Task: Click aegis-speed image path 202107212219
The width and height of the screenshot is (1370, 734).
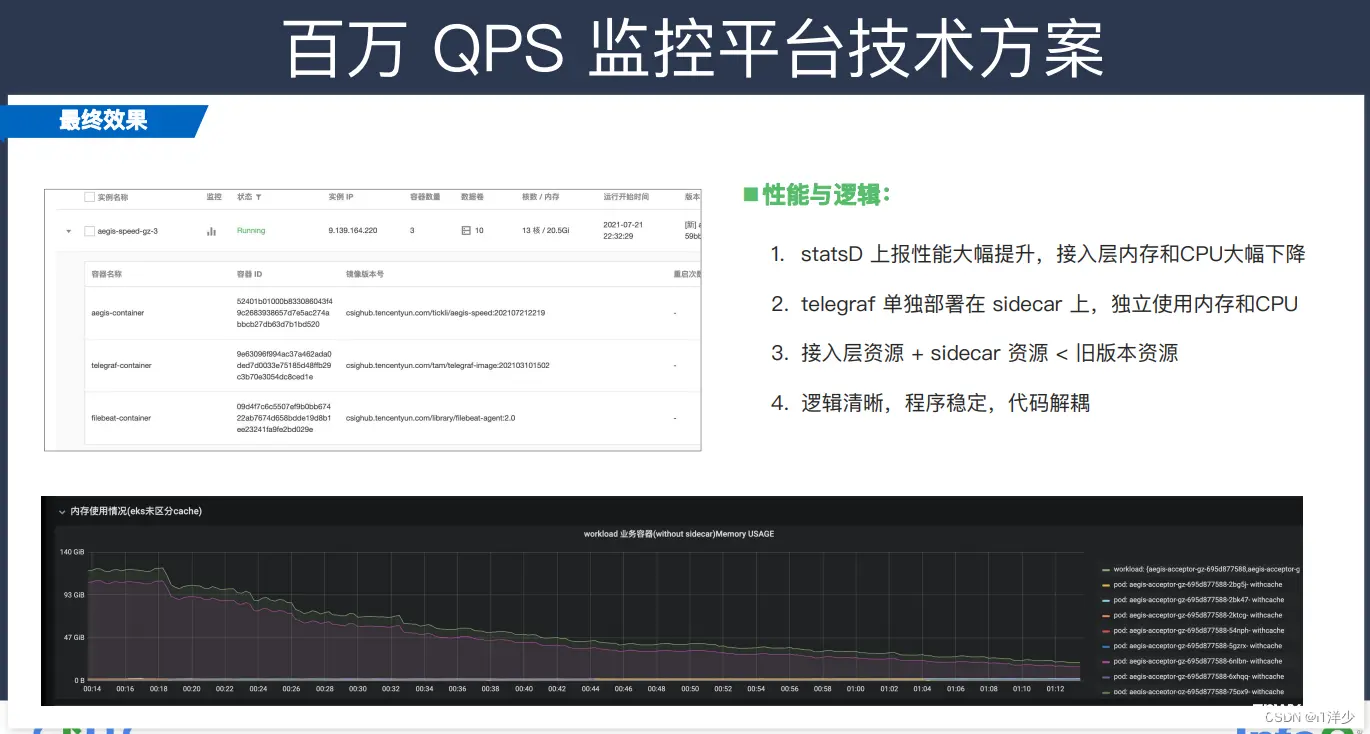Action: [445, 313]
